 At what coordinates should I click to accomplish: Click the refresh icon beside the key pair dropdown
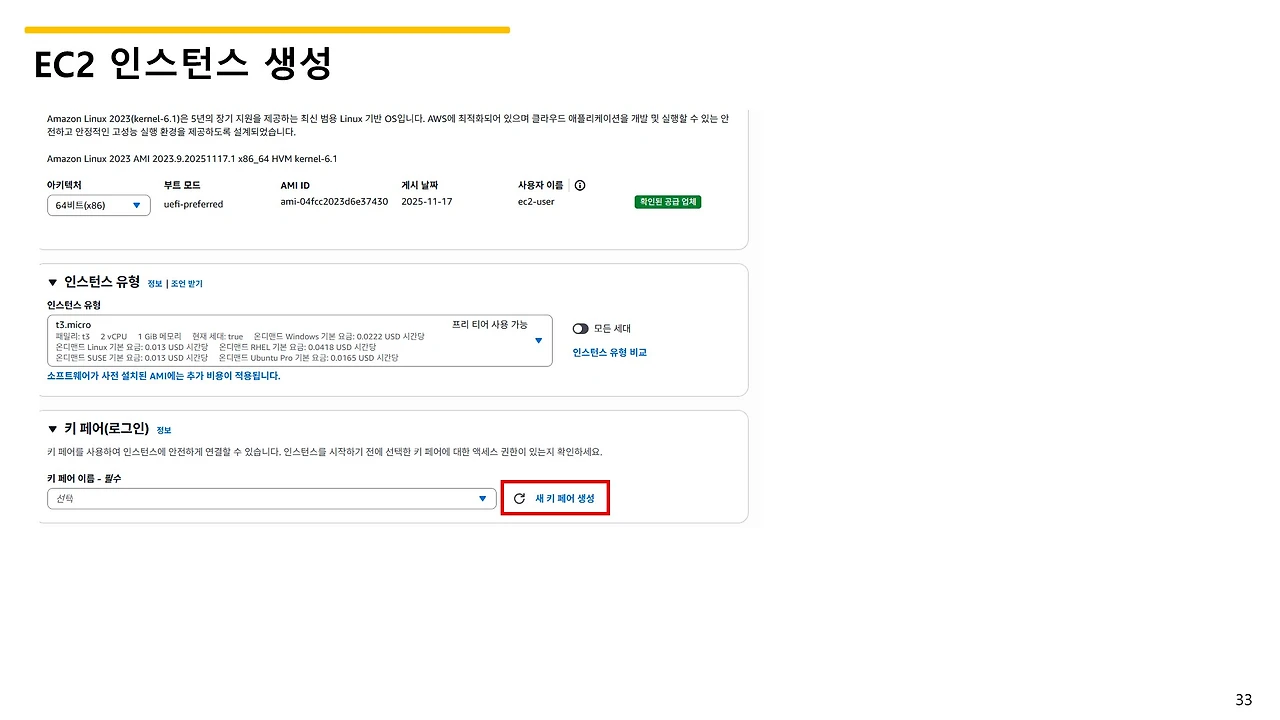pyautogui.click(x=519, y=498)
